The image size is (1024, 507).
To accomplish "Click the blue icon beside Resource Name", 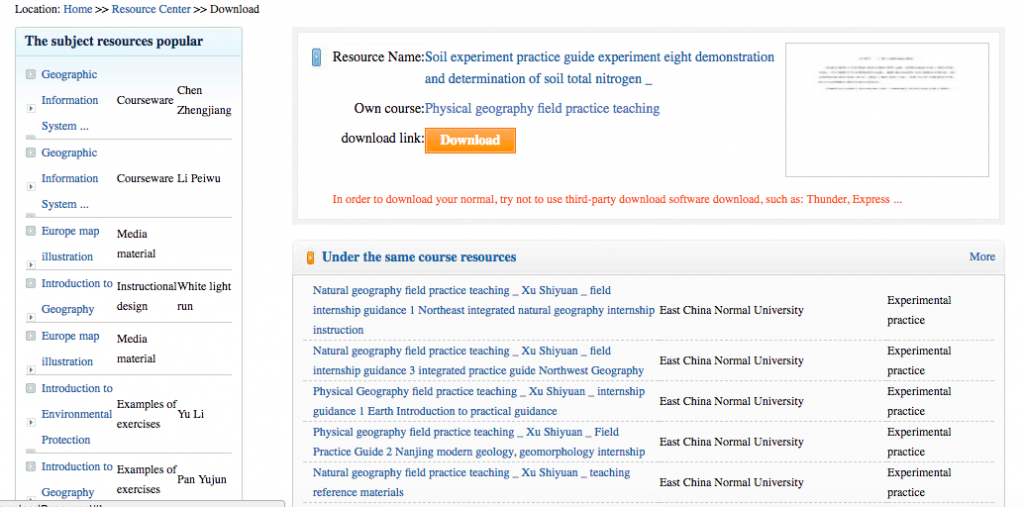I will coord(317,57).
